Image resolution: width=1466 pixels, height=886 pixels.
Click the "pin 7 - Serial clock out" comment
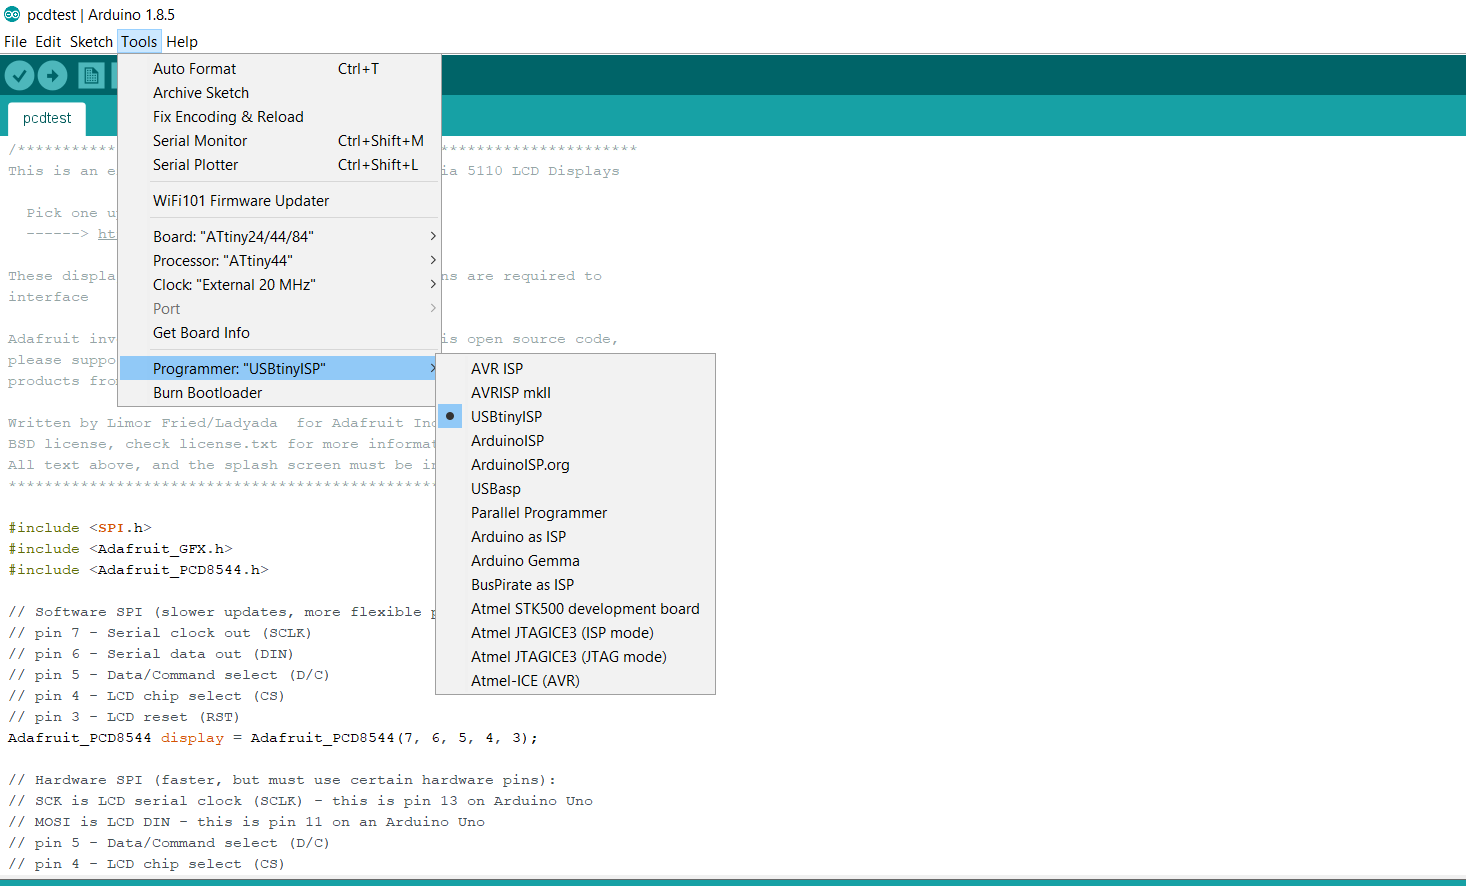coord(160,633)
